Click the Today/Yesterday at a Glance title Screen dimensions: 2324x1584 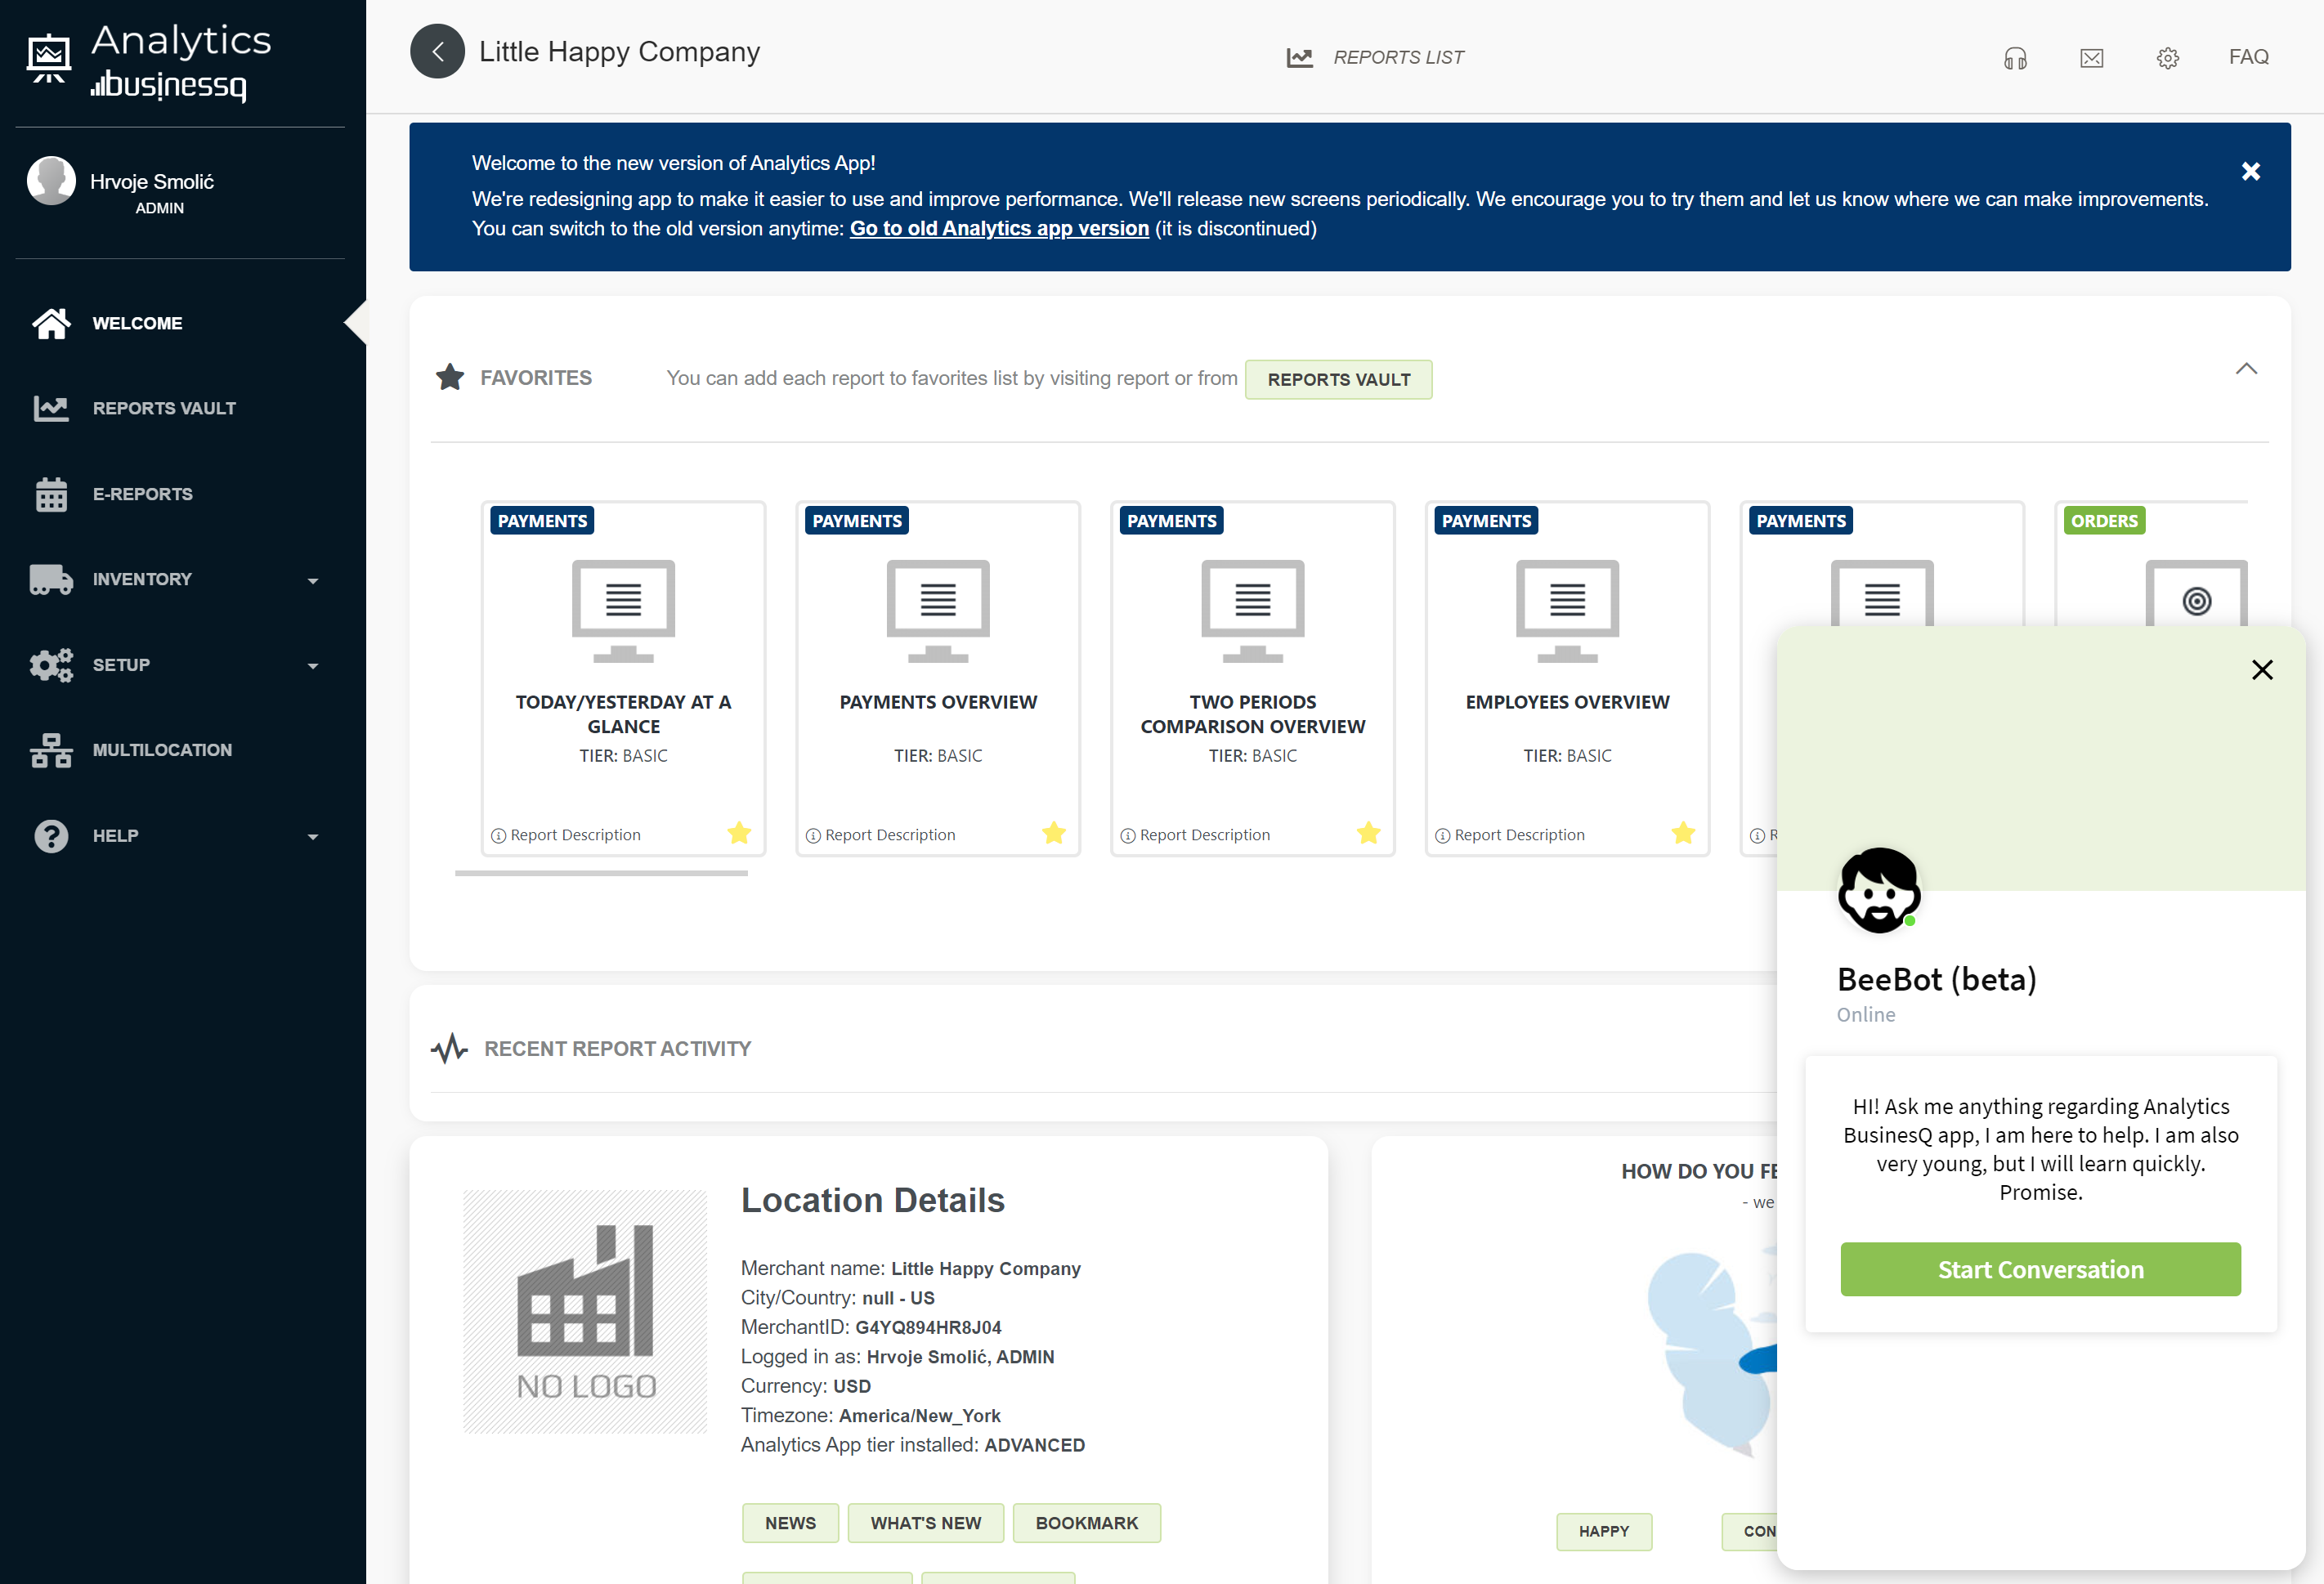[623, 714]
